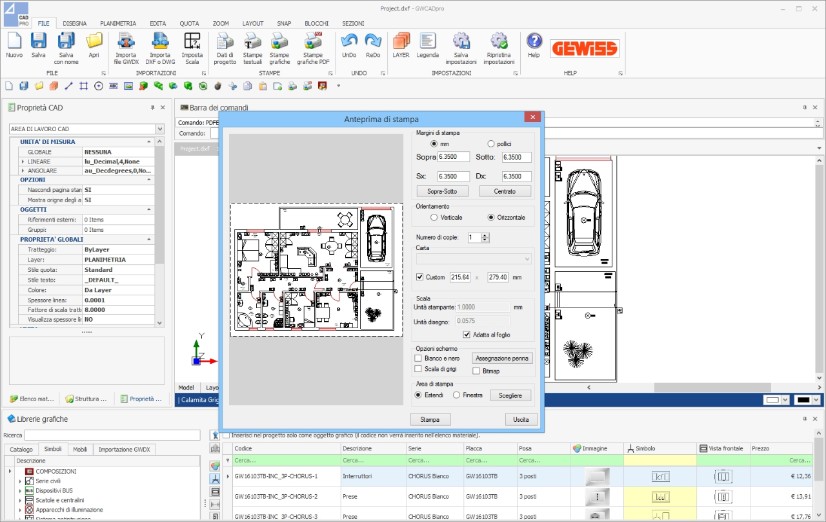Uncheck the Adatta al foglio checkbox
Viewport: 826px width, 522px height.
click(466, 334)
